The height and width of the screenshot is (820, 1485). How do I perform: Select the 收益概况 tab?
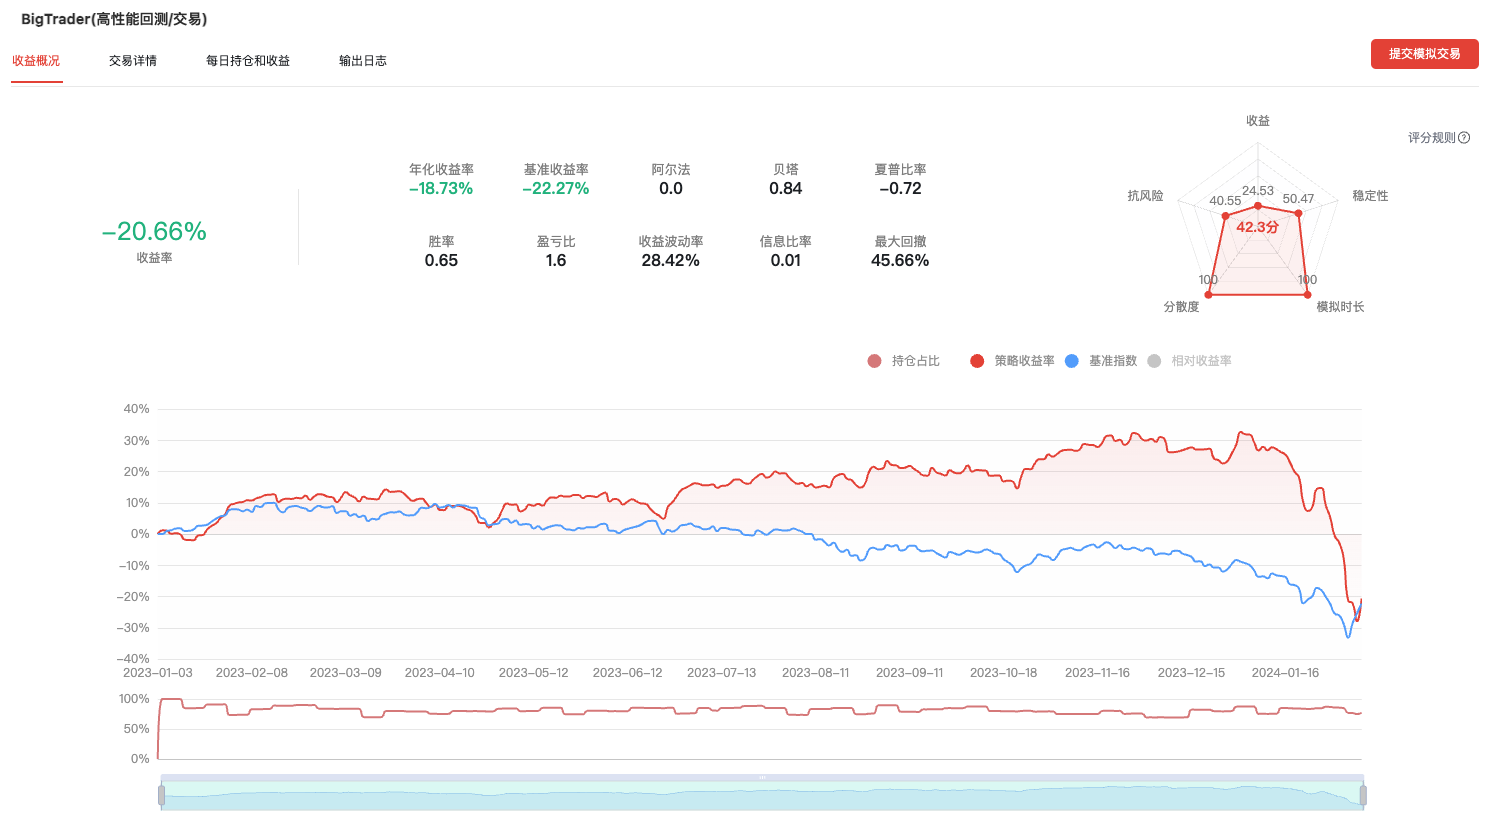click(x=36, y=61)
